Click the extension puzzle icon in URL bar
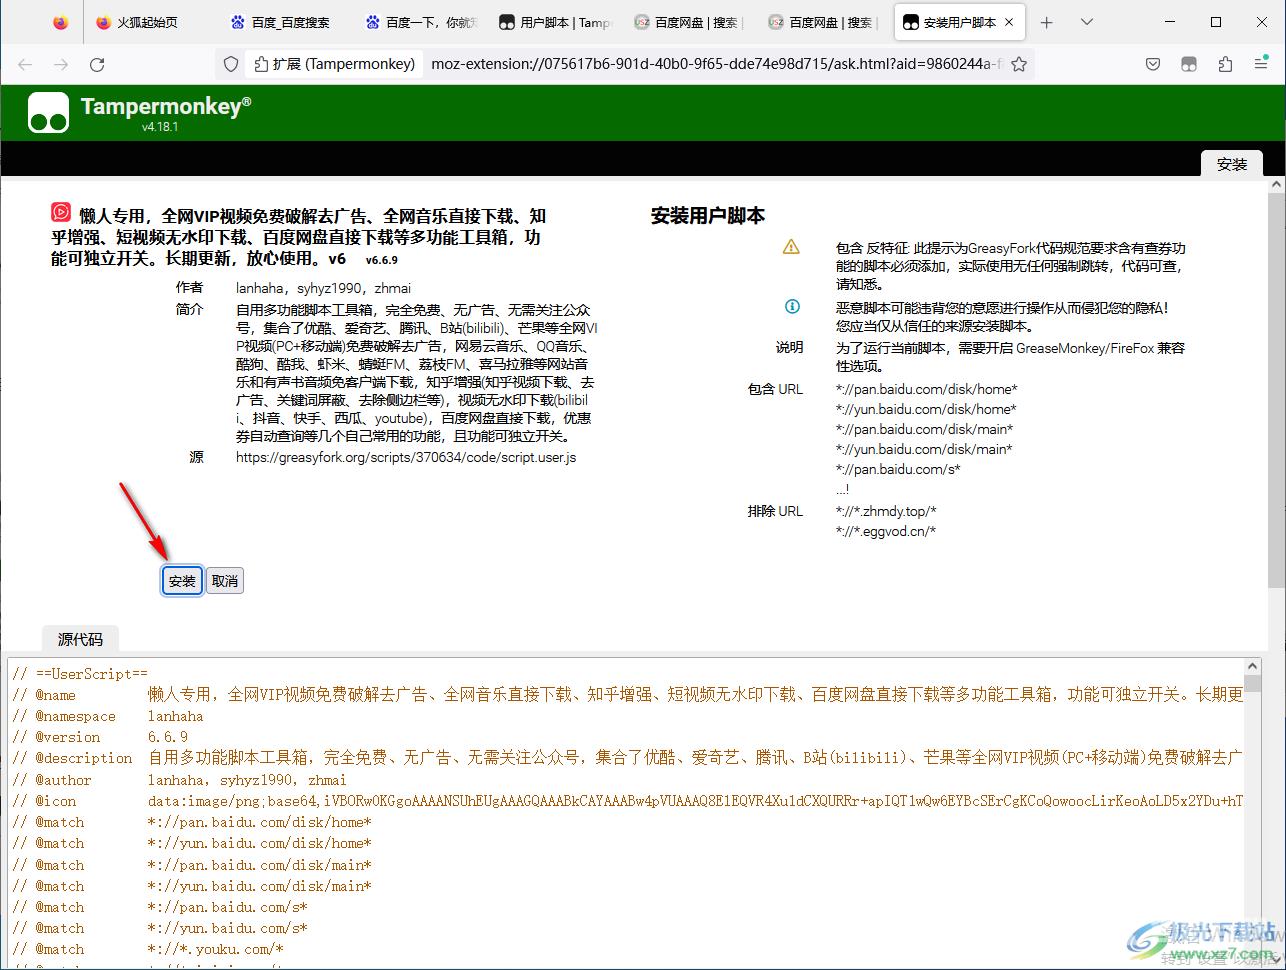1286x970 pixels. click(x=262, y=64)
